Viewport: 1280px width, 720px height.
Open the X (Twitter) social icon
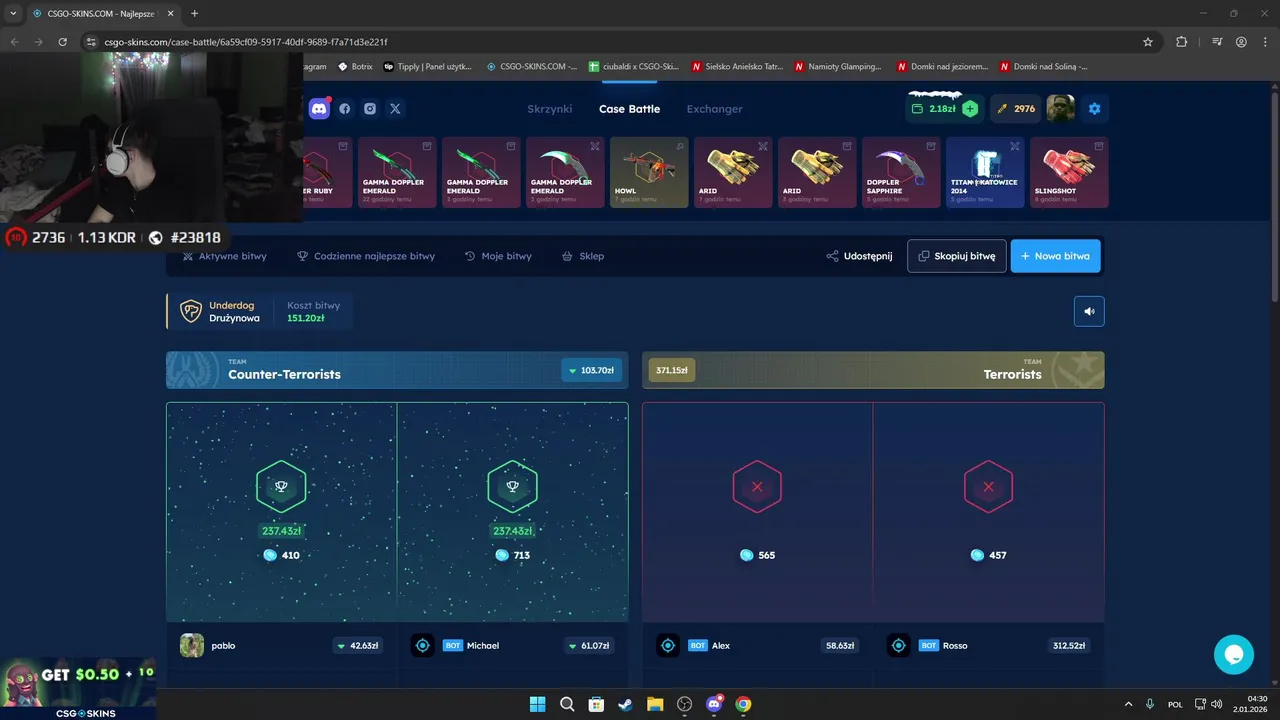point(395,108)
